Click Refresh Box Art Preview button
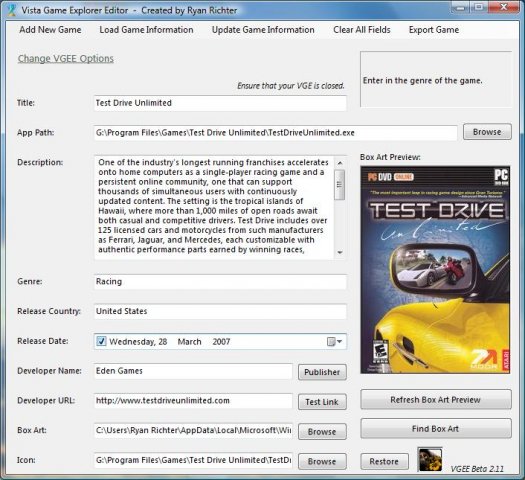This screenshot has width=525, height=480. (x=436, y=400)
